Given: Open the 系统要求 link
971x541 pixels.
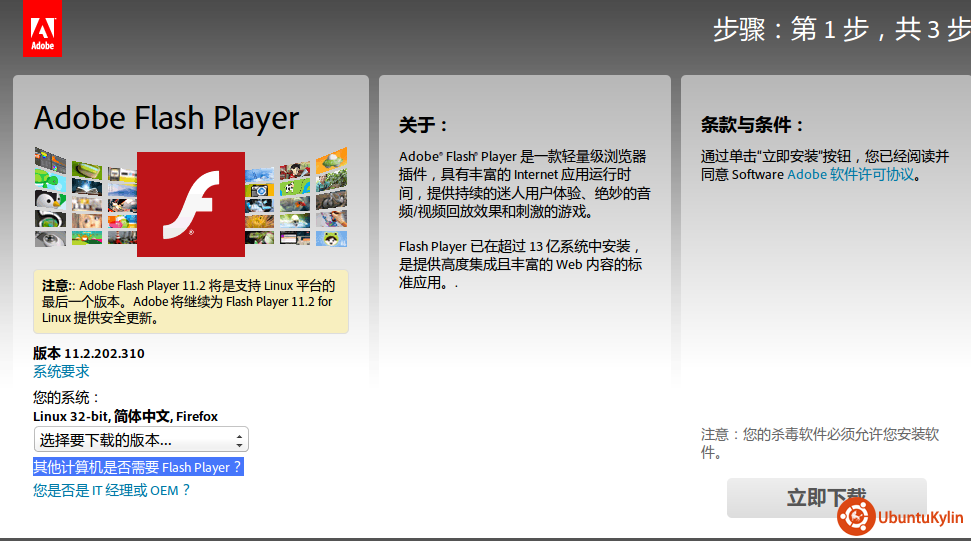Looking at the screenshot, I should click(61, 372).
